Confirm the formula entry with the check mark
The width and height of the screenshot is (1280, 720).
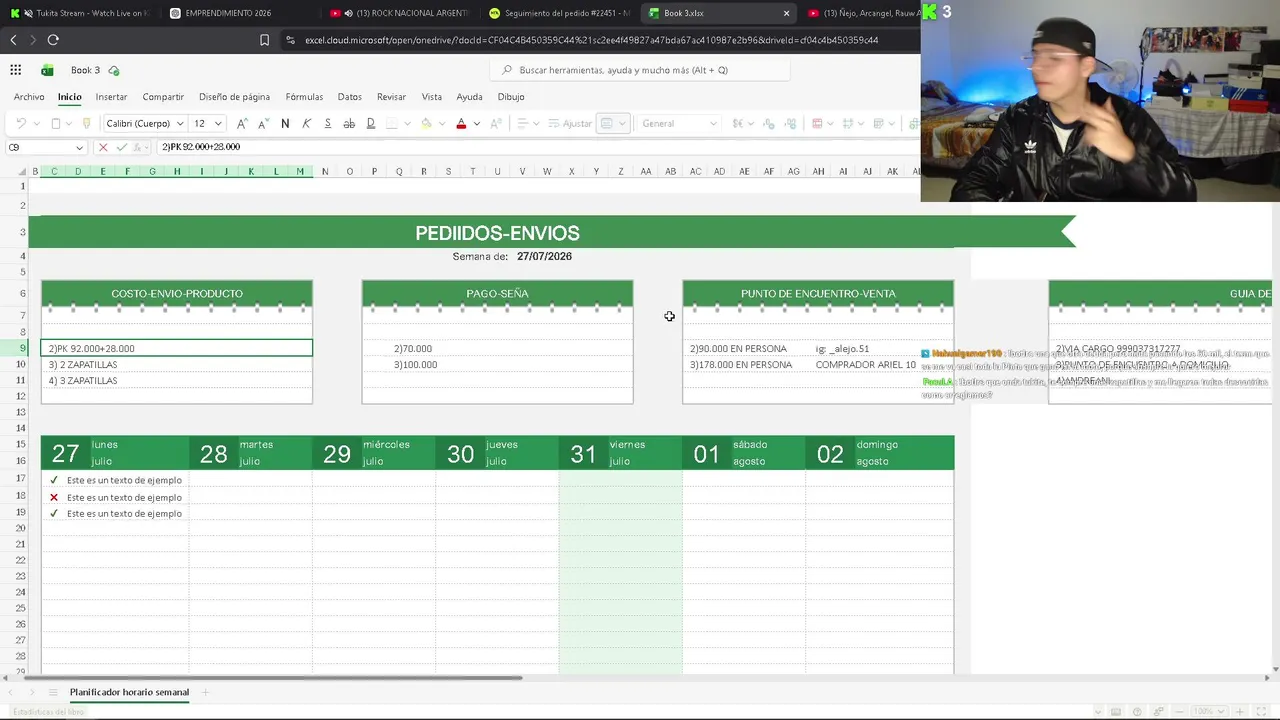122,147
